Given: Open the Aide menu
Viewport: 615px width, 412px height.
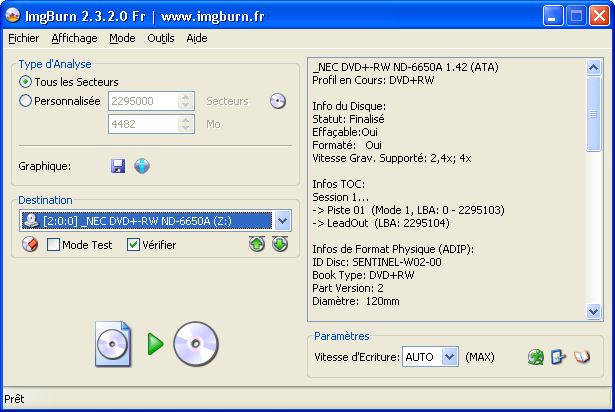Looking at the screenshot, I should tap(197, 38).
